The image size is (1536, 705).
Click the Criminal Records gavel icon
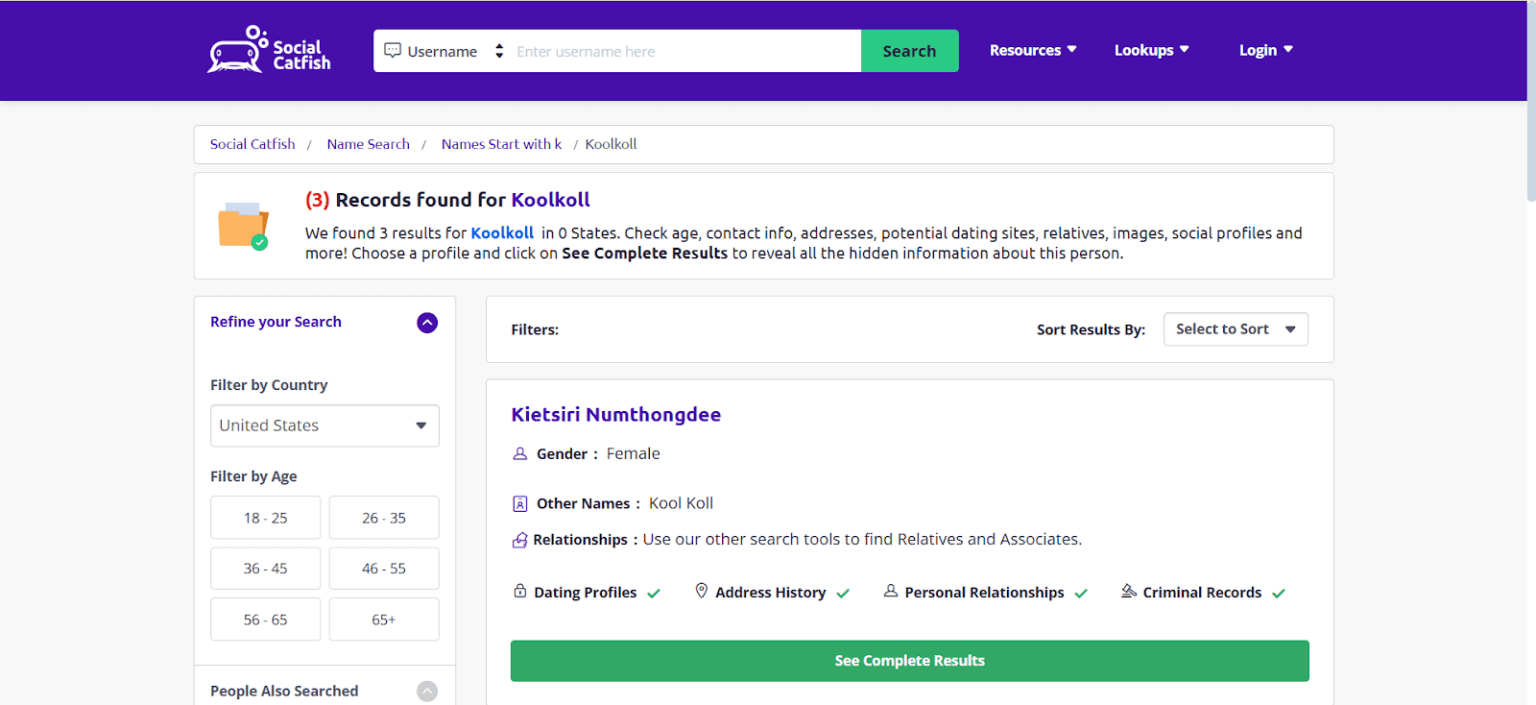point(1129,591)
